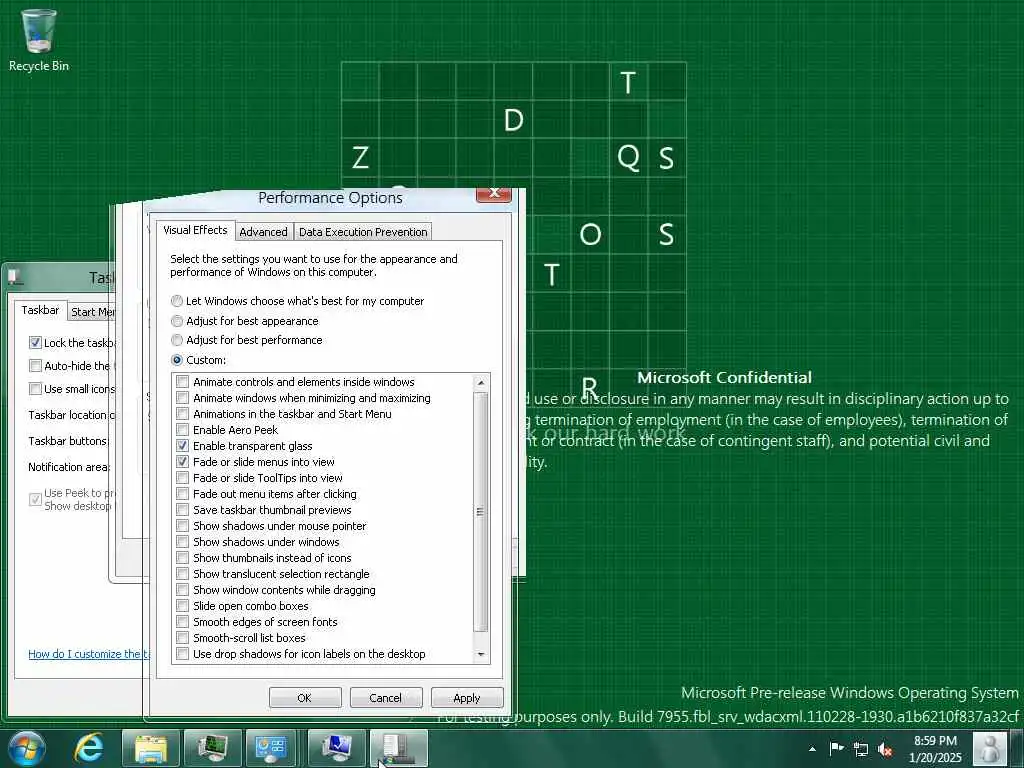Check Show translucent selection rectangle
This screenshot has width=1024, height=768.
tap(183, 574)
